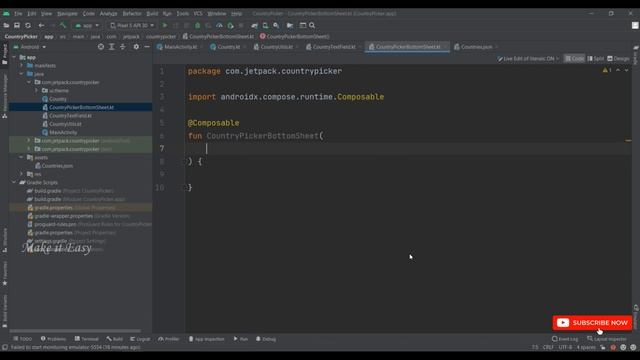Click the Back navigation arrow
640x360 pixels.
tap(41, 25)
